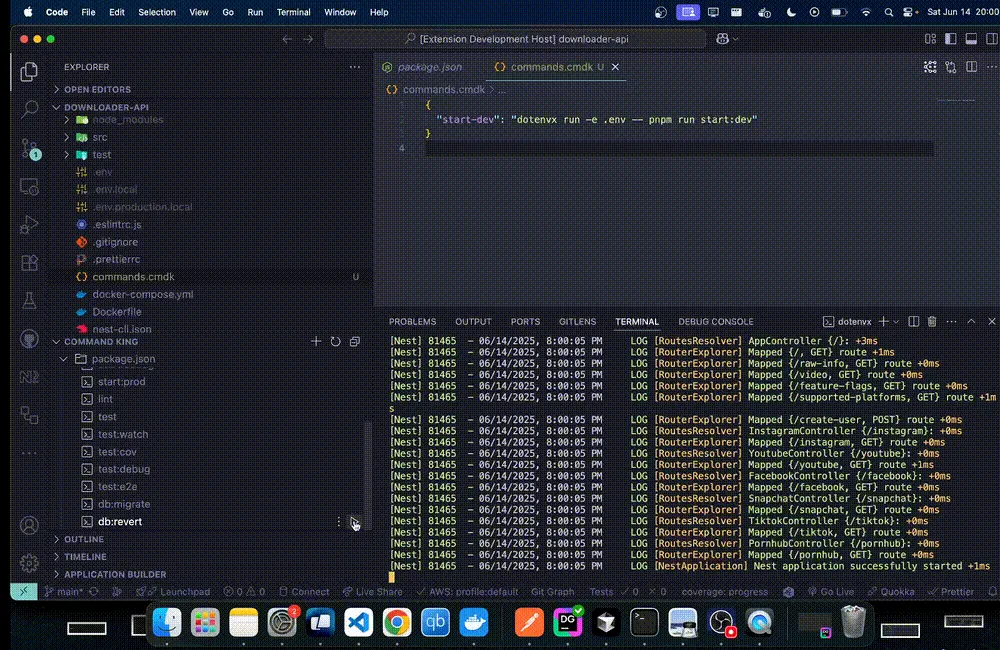Viewport: 1000px width, 650px height.
Task: Collapse the Command King section
Action: tap(101, 341)
